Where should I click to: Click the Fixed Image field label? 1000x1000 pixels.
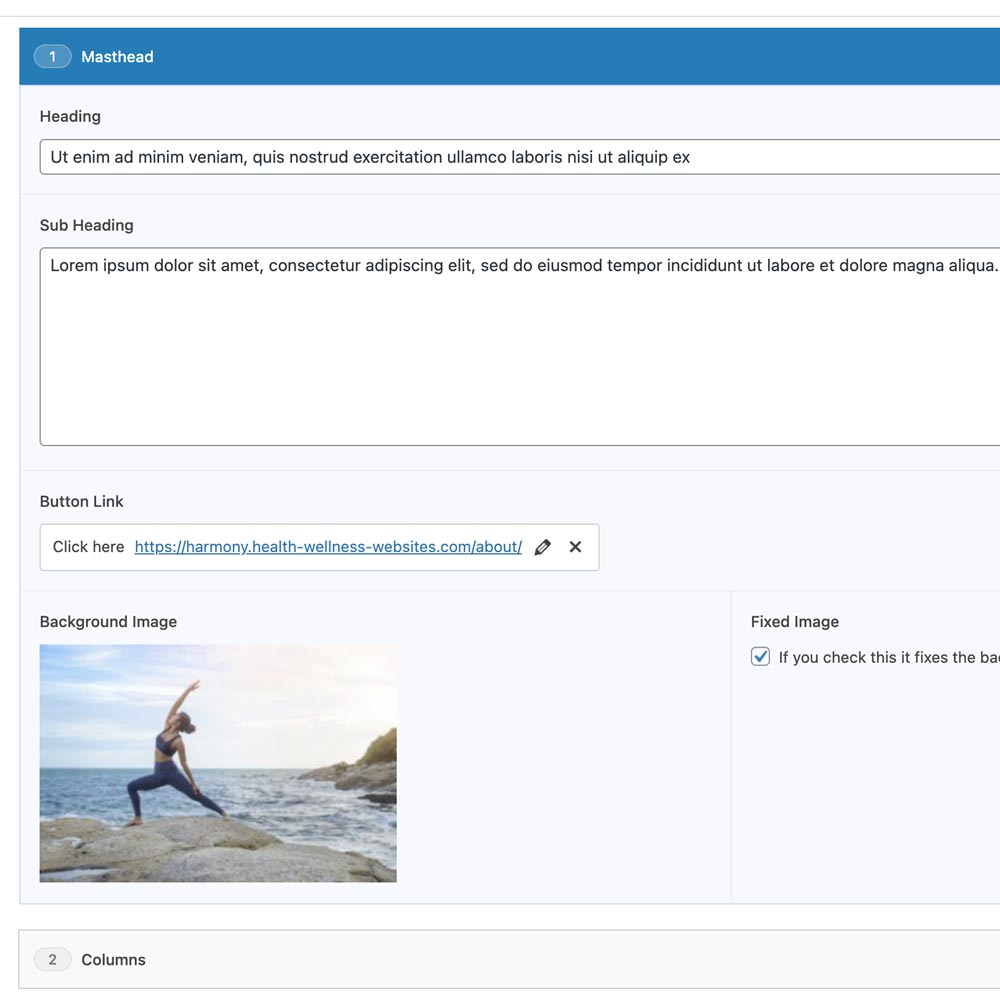pos(795,621)
